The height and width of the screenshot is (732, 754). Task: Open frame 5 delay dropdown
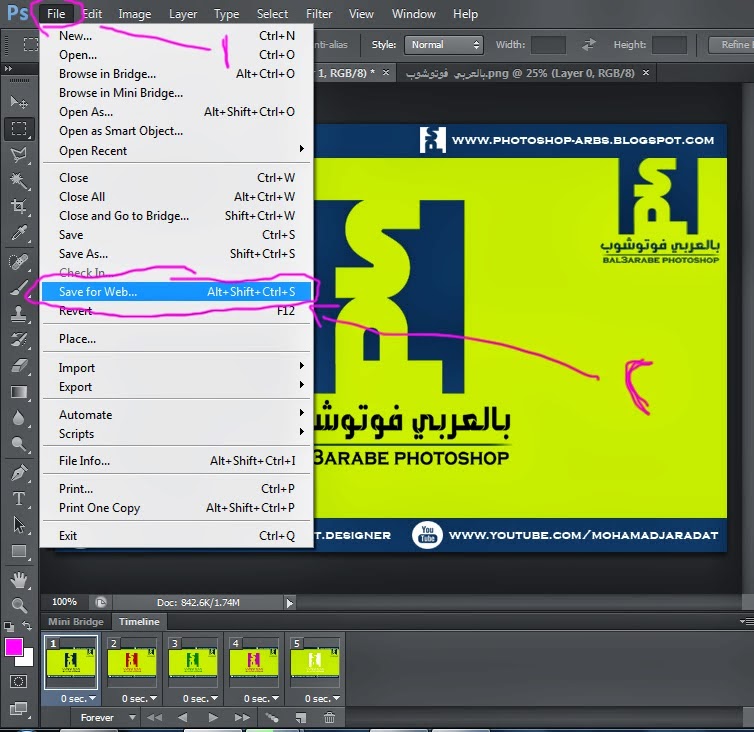[322, 698]
